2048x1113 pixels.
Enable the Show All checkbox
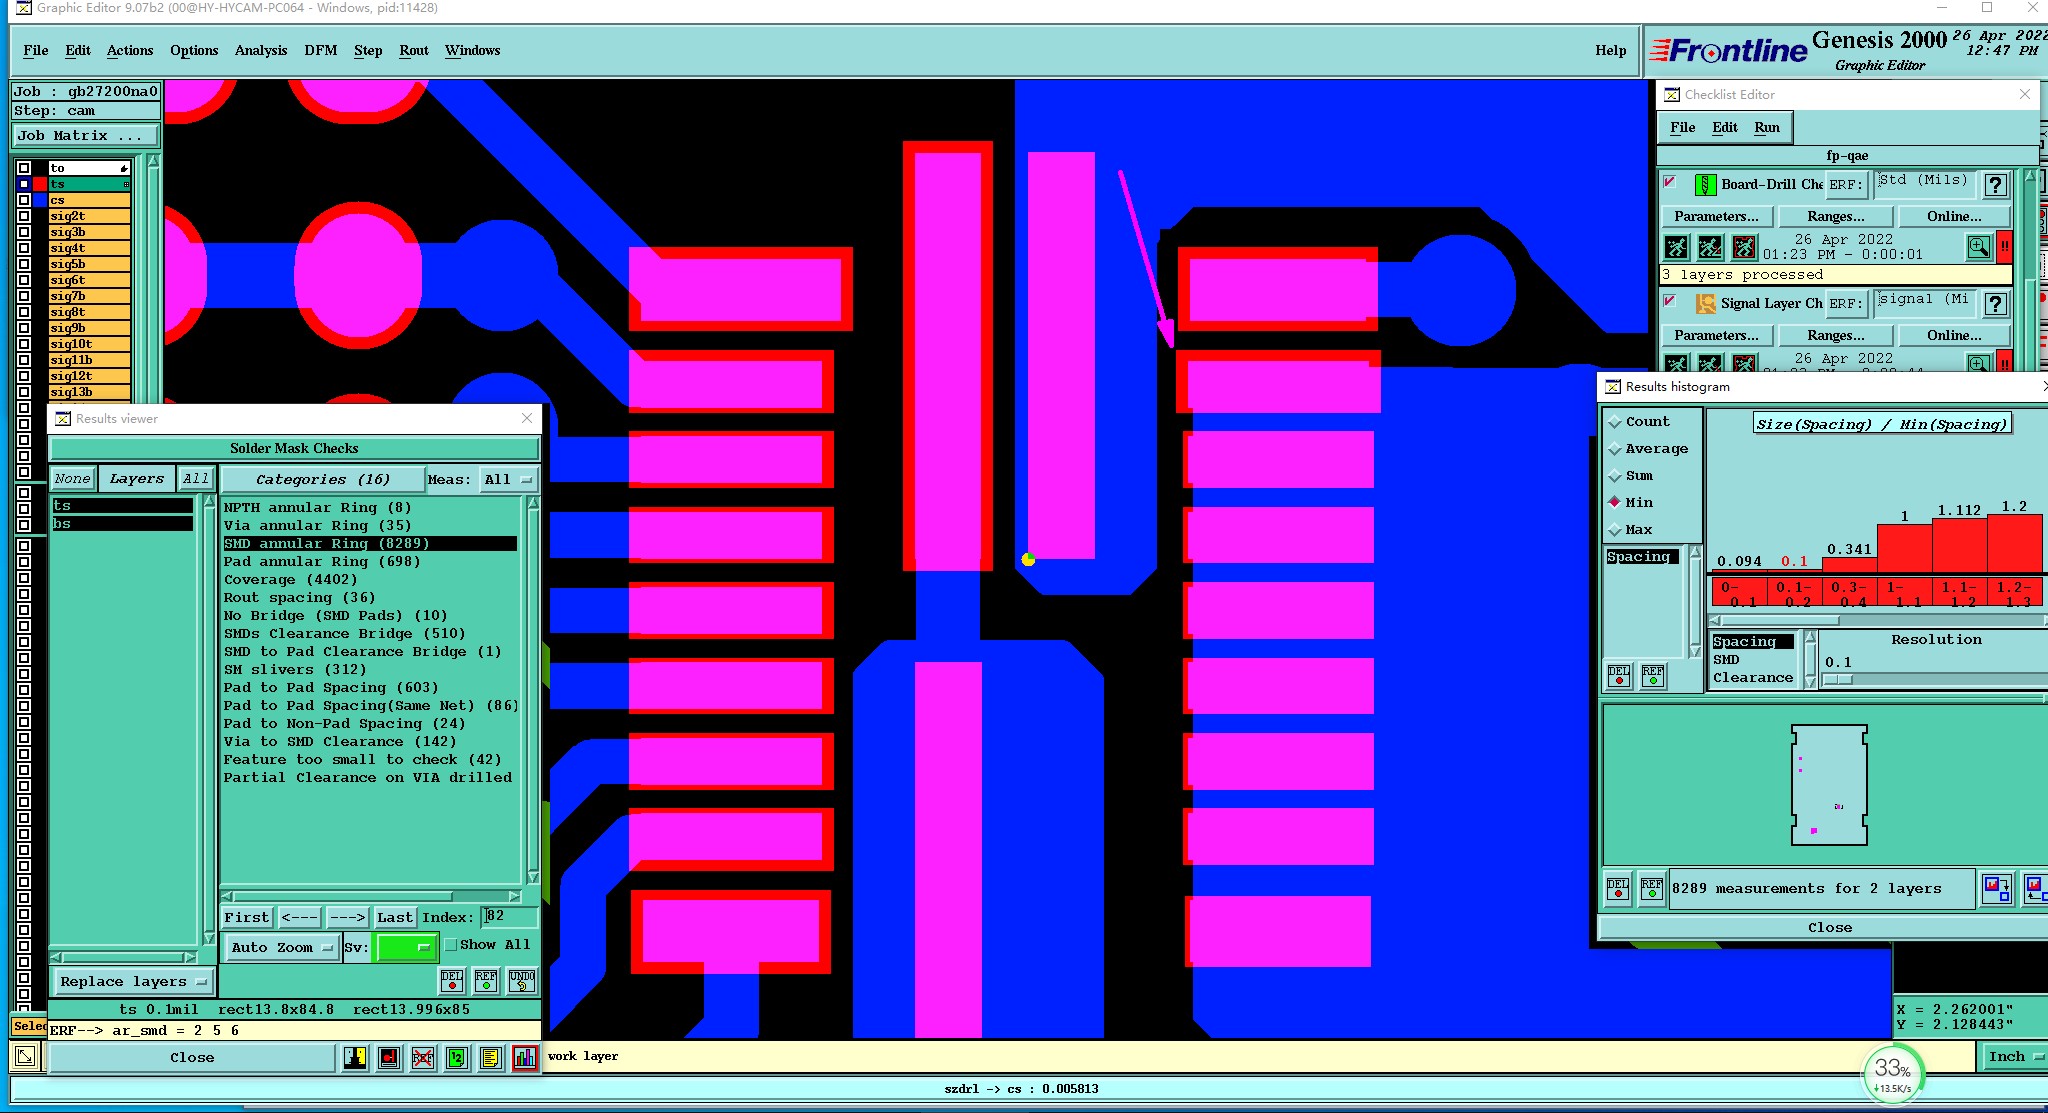(451, 945)
